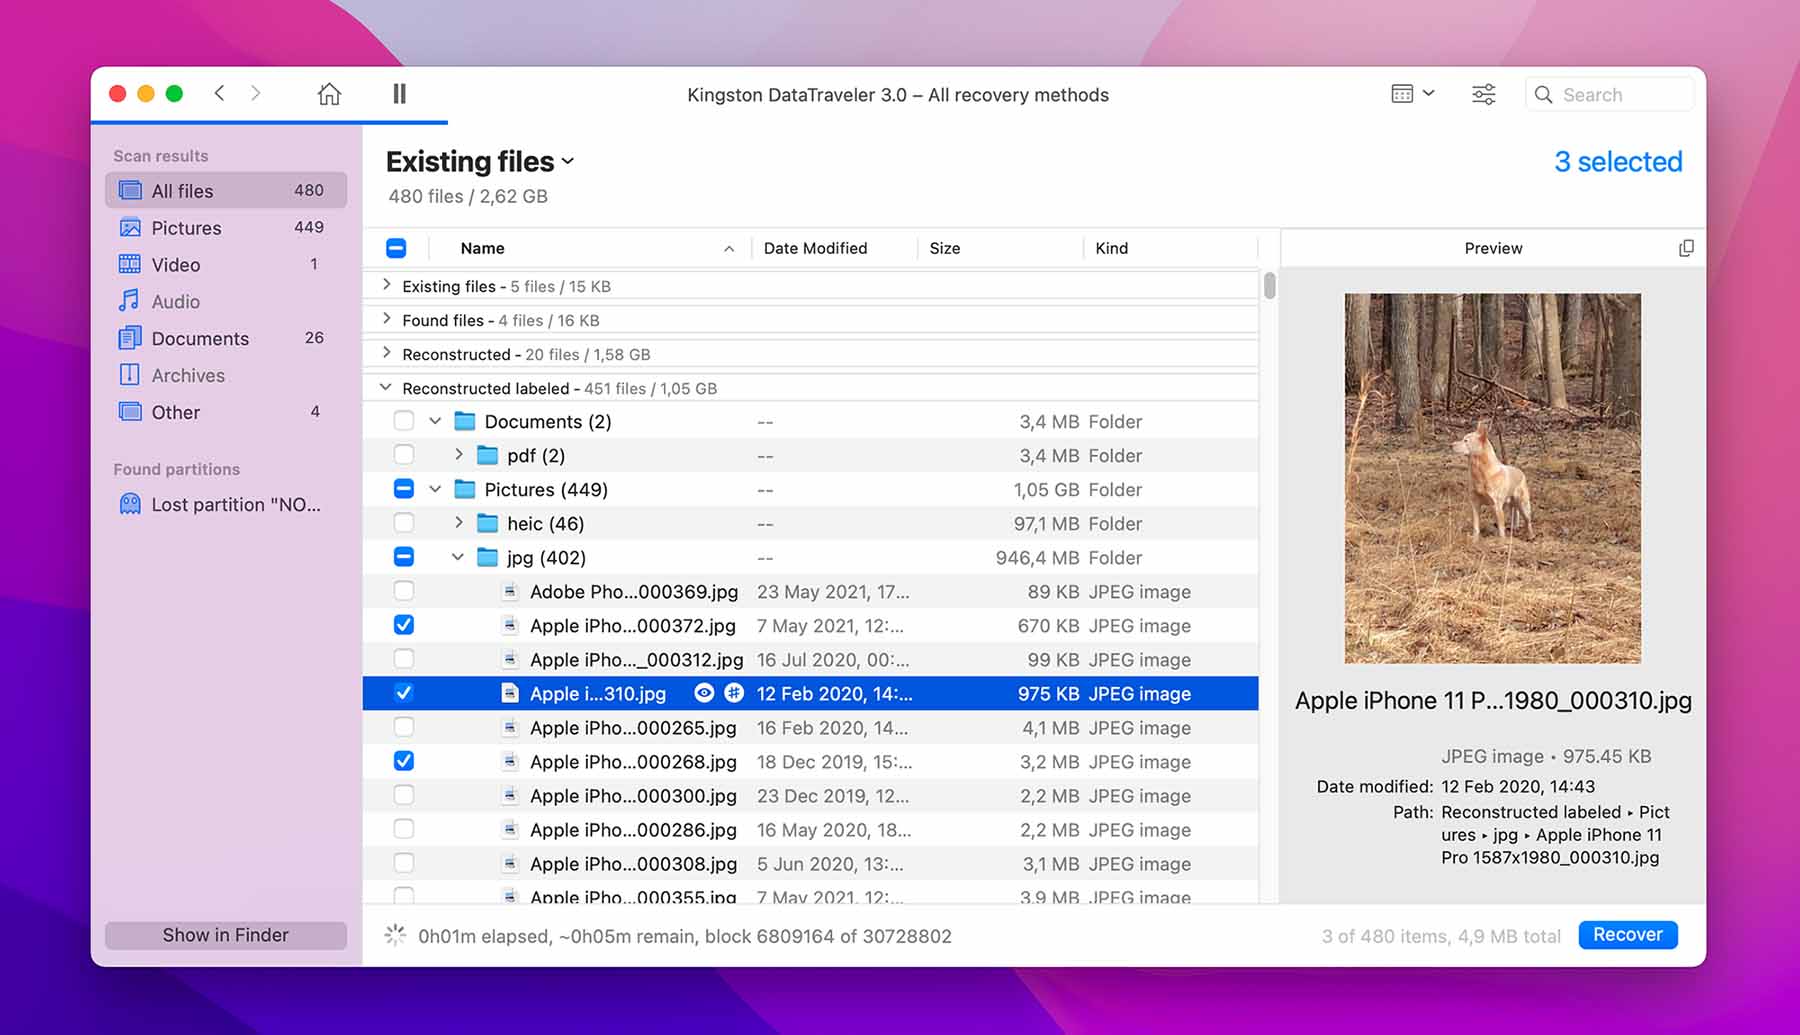
Task: Click the magnifier icon in Search
Action: (1544, 95)
